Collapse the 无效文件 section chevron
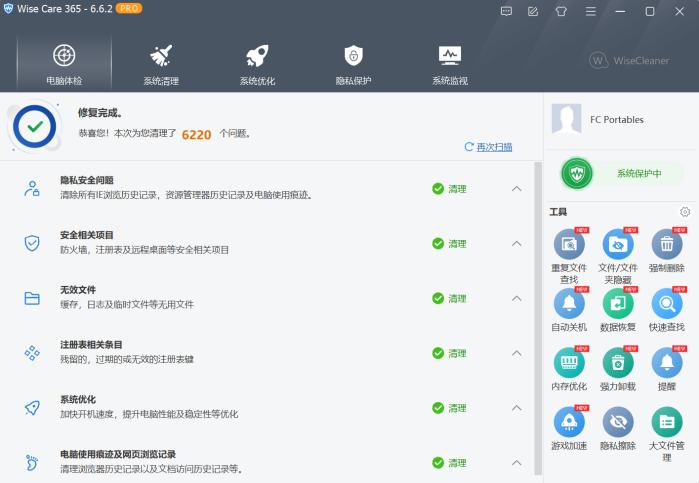699x483 pixels. 516,298
